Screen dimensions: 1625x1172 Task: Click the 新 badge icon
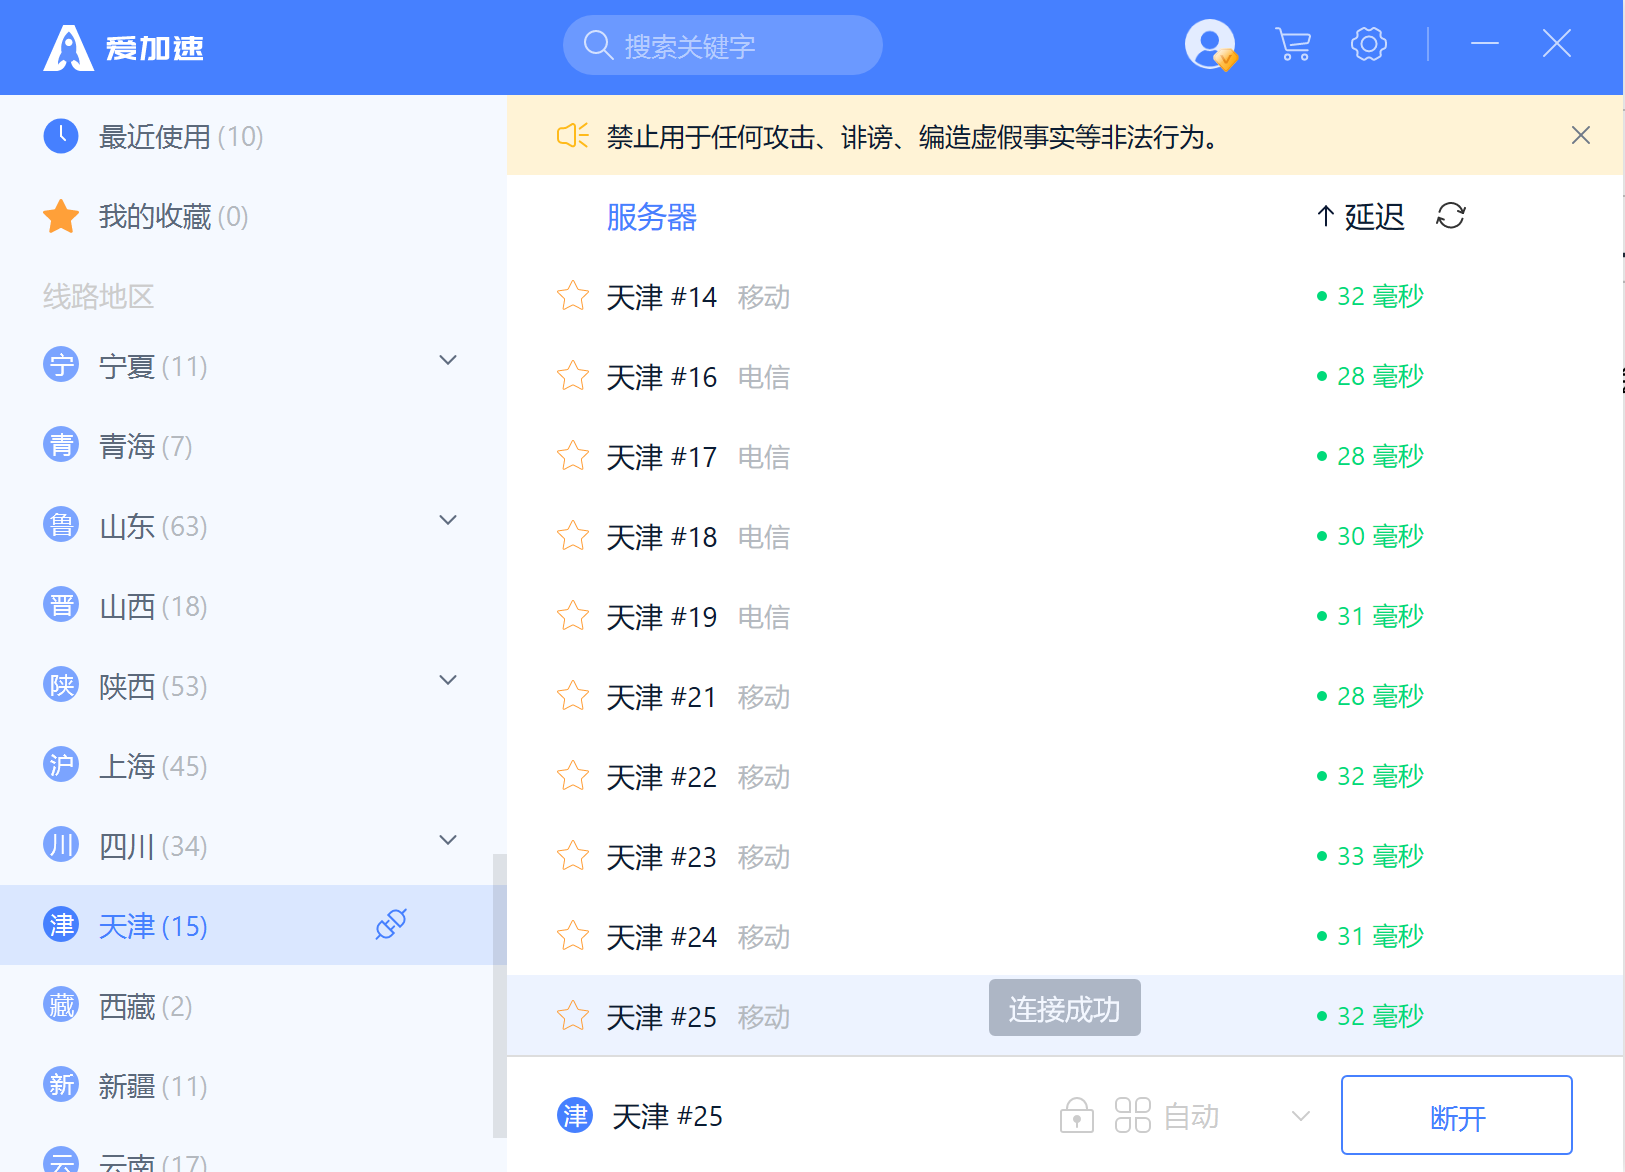[x=61, y=1085]
